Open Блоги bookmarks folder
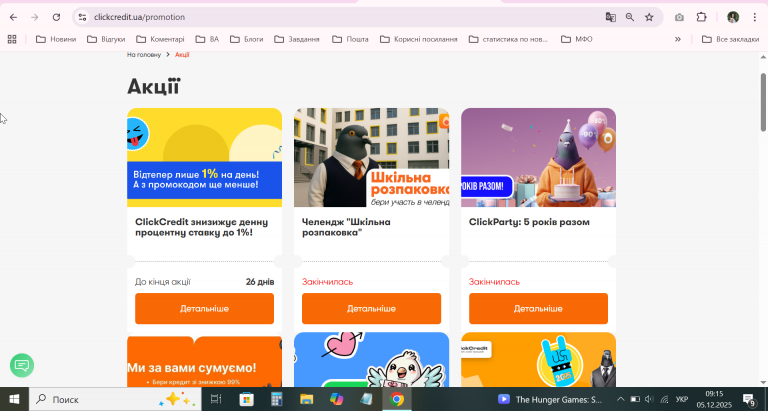 tap(247, 39)
